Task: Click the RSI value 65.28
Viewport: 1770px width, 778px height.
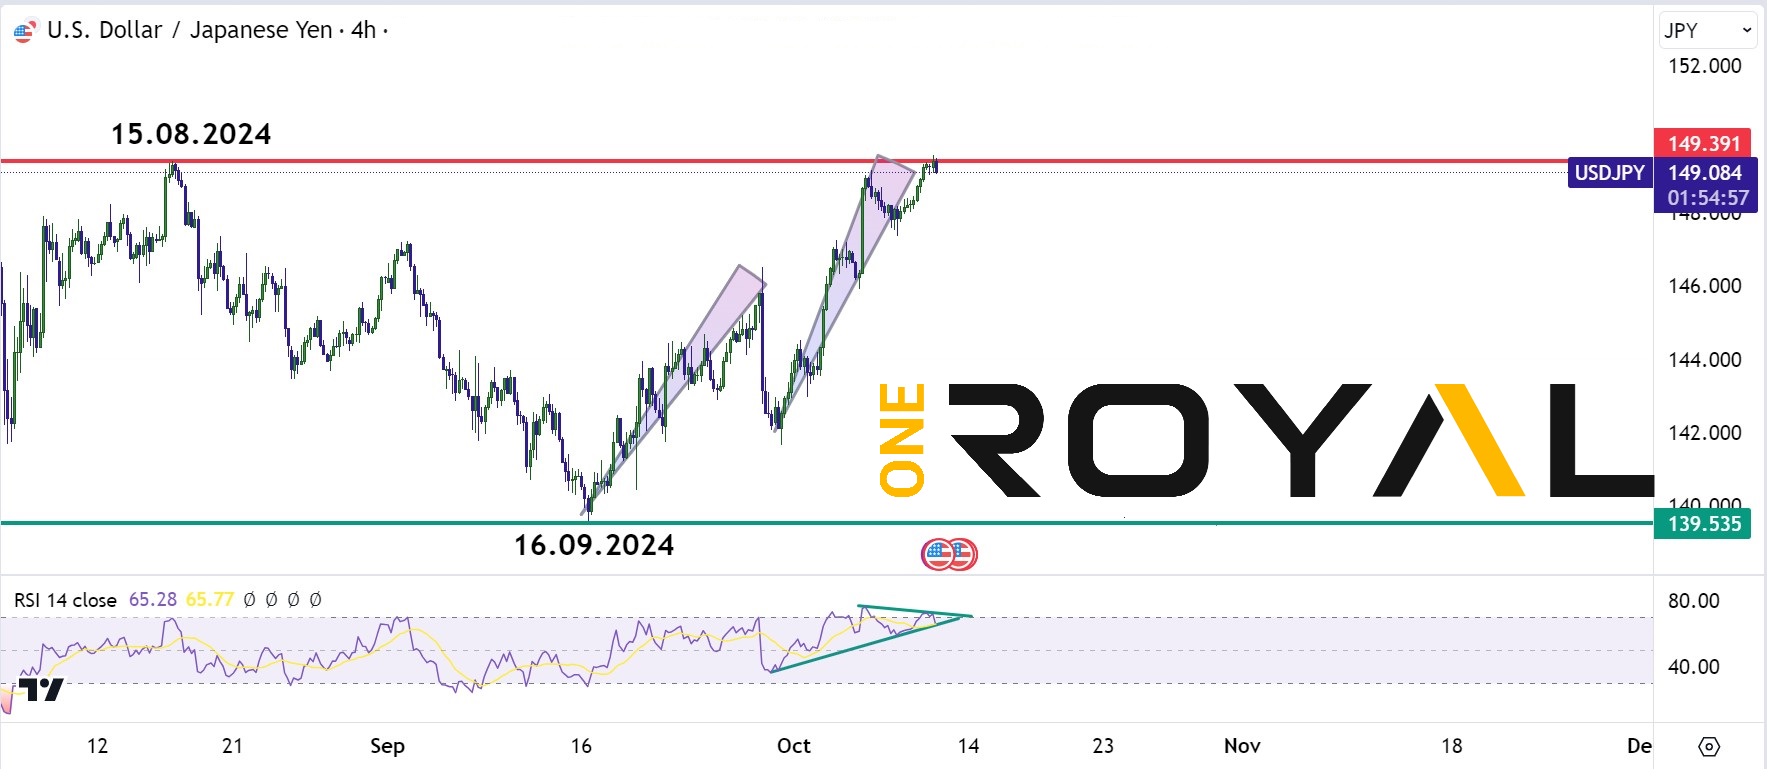Action: pos(153,600)
